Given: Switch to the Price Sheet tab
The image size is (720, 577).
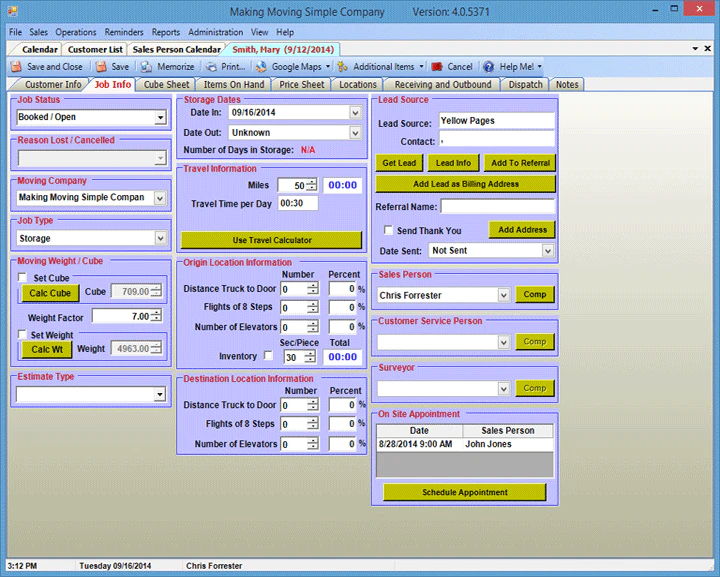Looking at the screenshot, I should point(302,84).
